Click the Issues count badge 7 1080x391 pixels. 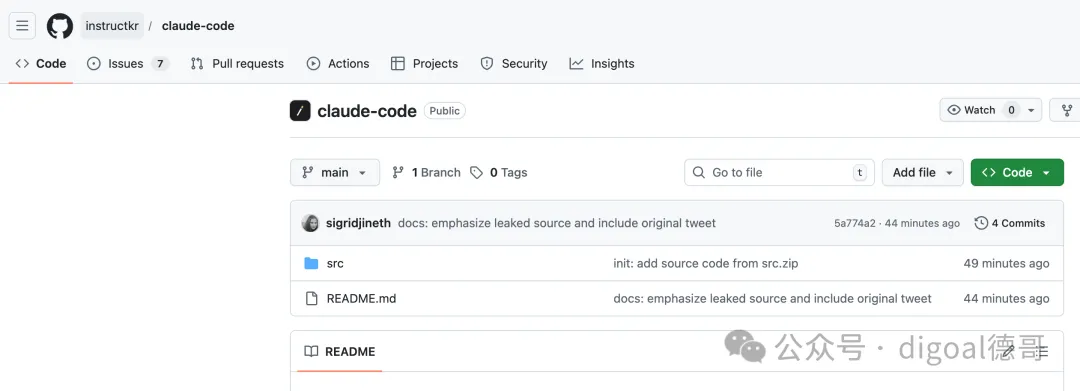160,63
